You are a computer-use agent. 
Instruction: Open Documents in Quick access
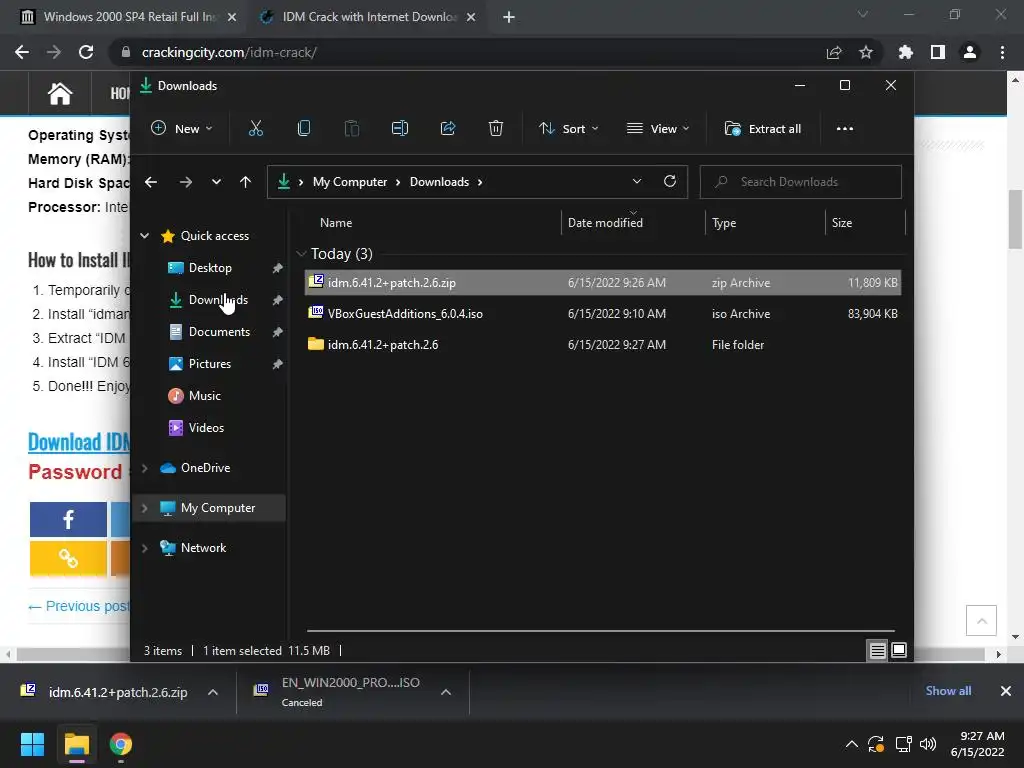219,332
